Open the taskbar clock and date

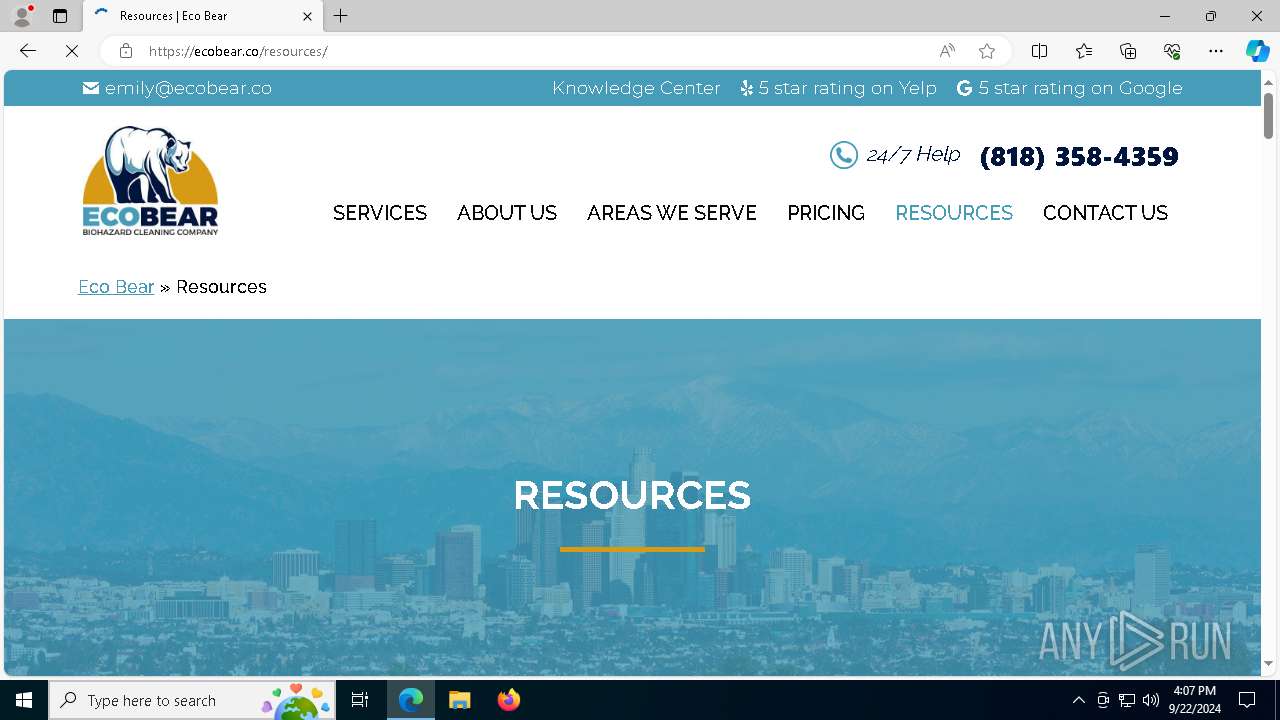(1195, 700)
